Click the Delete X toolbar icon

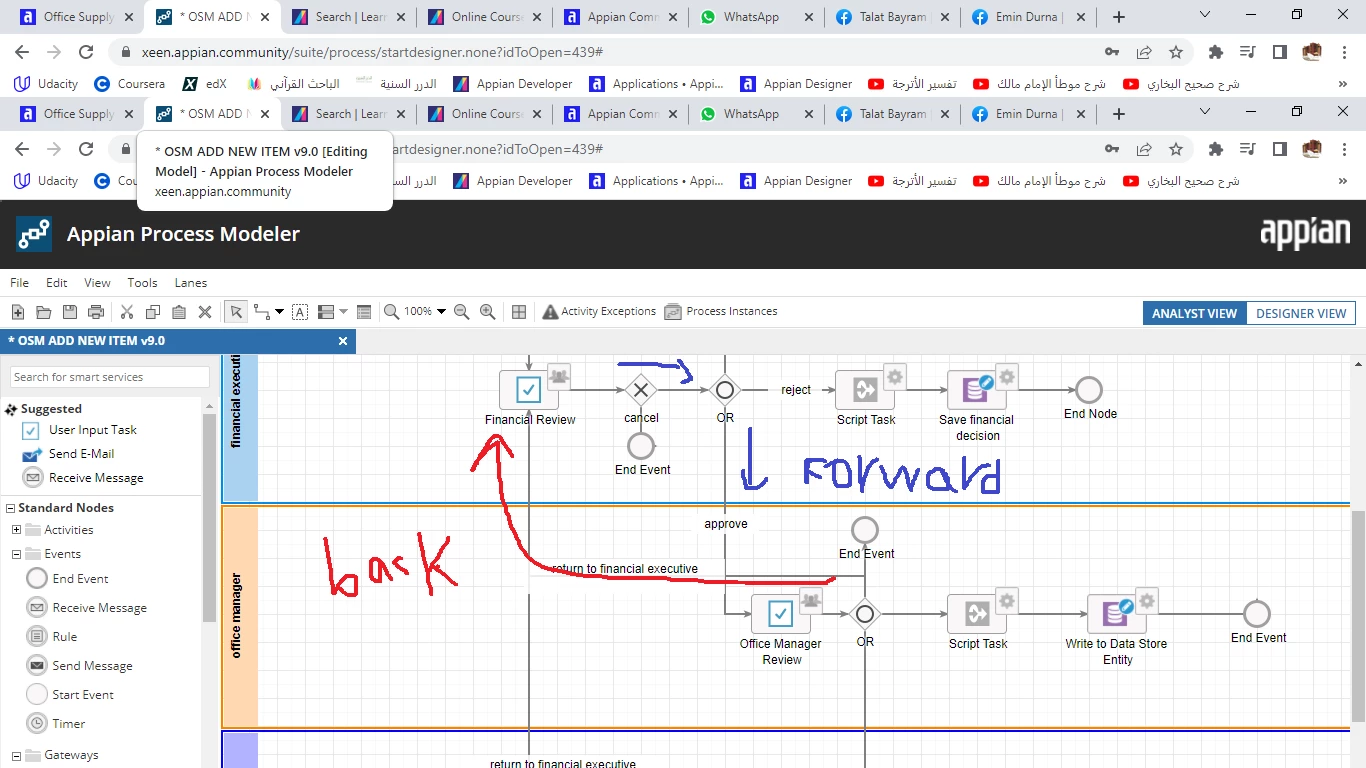click(x=205, y=312)
